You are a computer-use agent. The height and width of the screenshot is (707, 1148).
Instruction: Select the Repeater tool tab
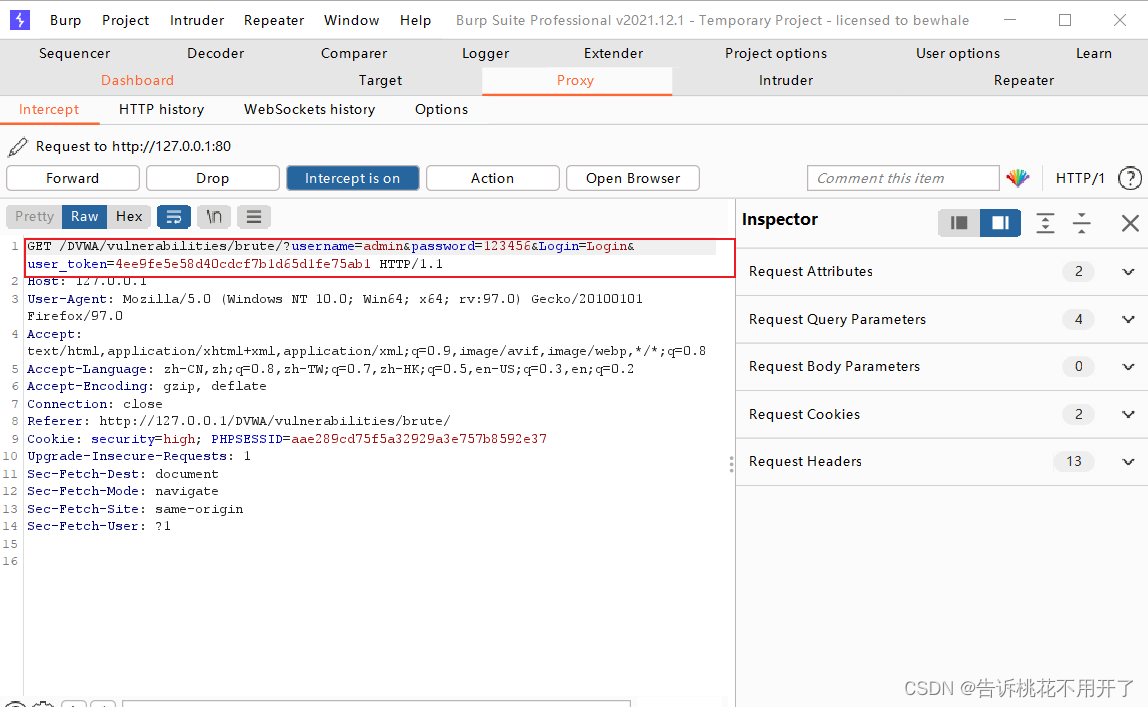[x=1024, y=81]
